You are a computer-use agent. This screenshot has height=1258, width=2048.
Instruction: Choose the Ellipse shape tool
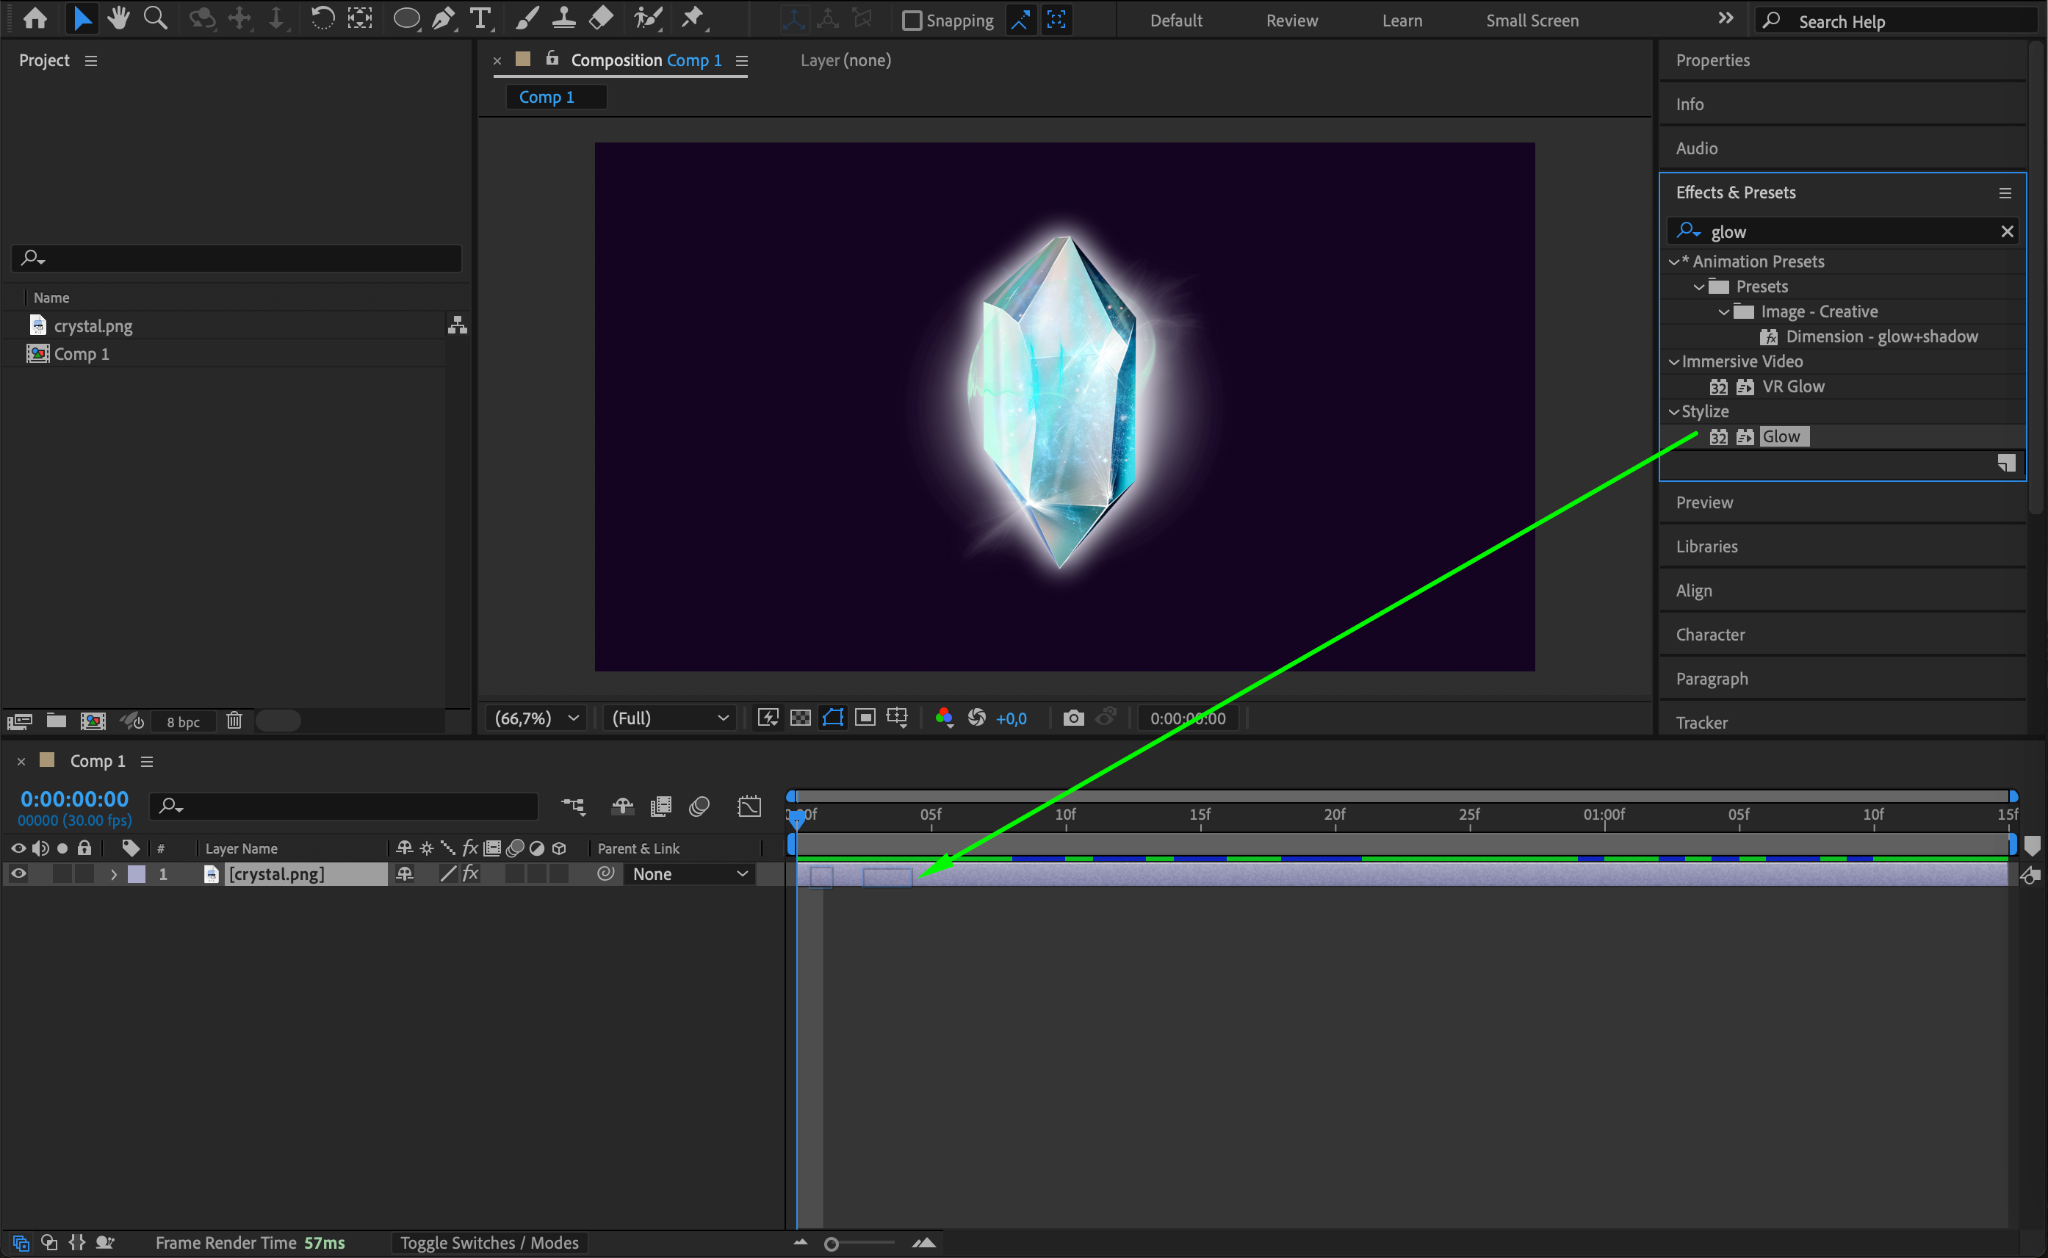(405, 18)
